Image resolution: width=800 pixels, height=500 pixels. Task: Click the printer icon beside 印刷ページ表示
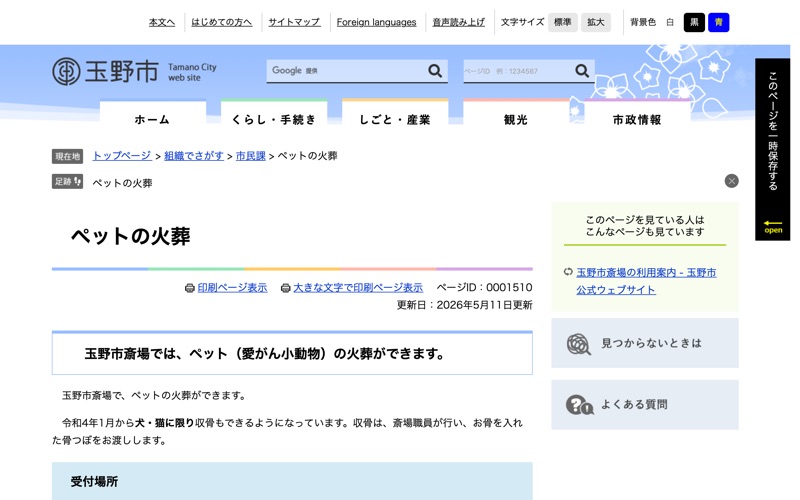189,288
